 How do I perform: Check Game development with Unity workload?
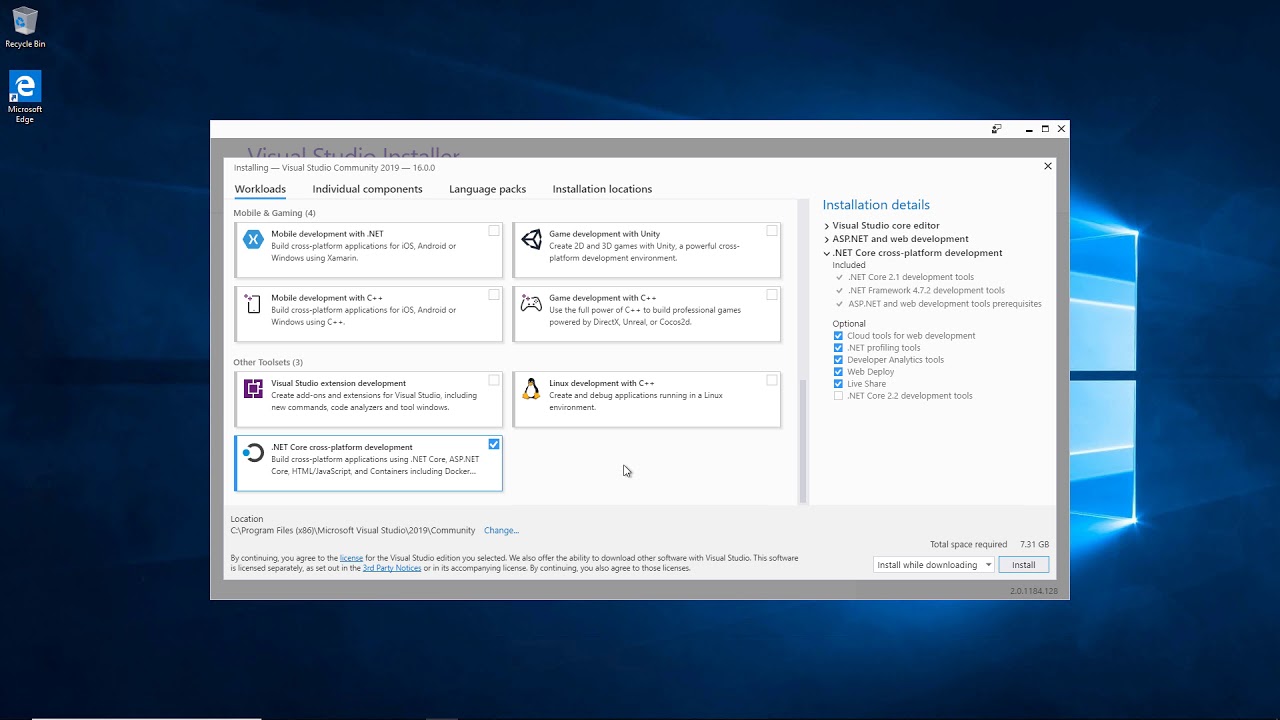coord(772,230)
